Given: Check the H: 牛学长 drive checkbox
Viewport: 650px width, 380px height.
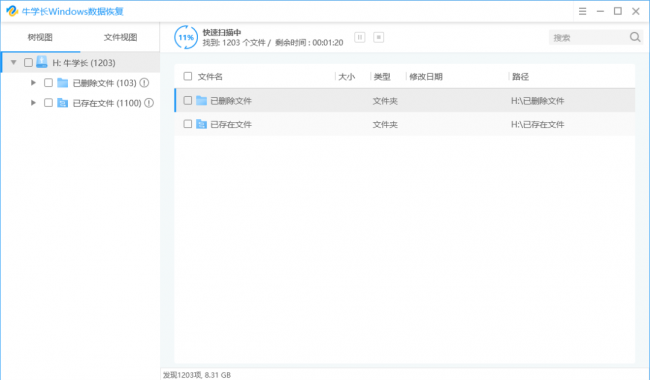Looking at the screenshot, I should click(28, 63).
